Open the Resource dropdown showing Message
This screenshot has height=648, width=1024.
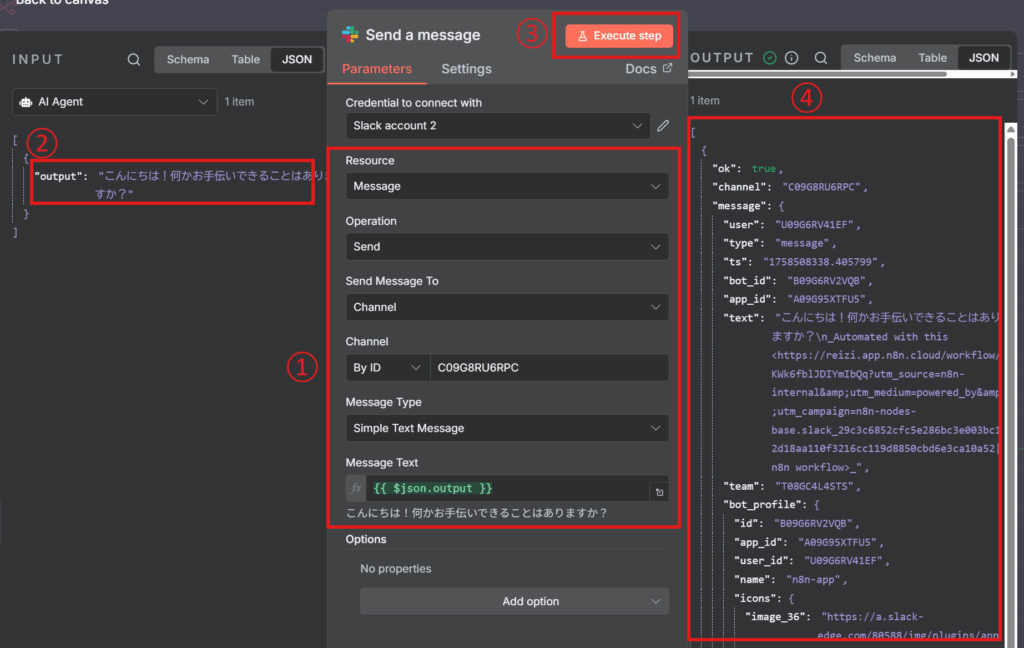pos(507,186)
